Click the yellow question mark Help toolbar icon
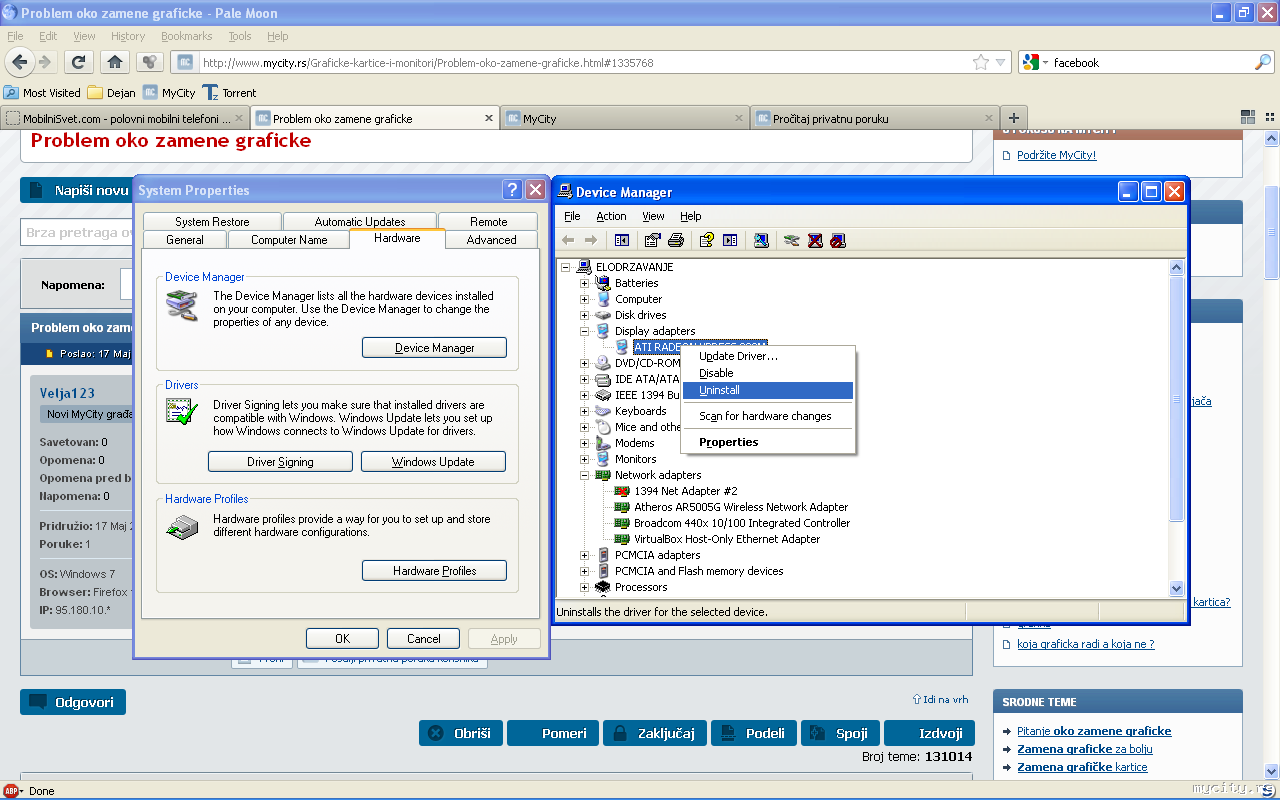 pos(707,240)
